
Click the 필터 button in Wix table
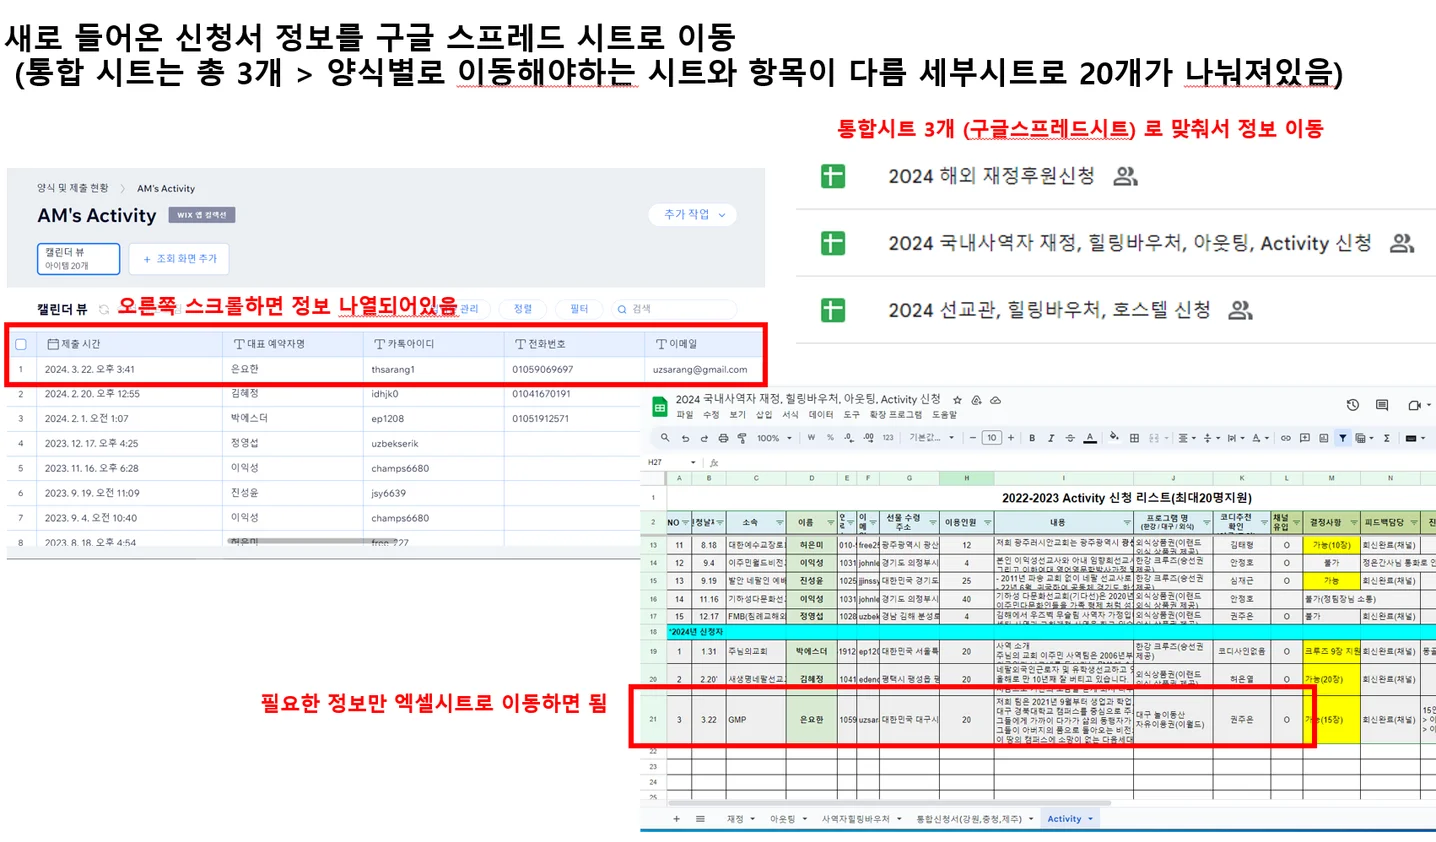point(579,309)
